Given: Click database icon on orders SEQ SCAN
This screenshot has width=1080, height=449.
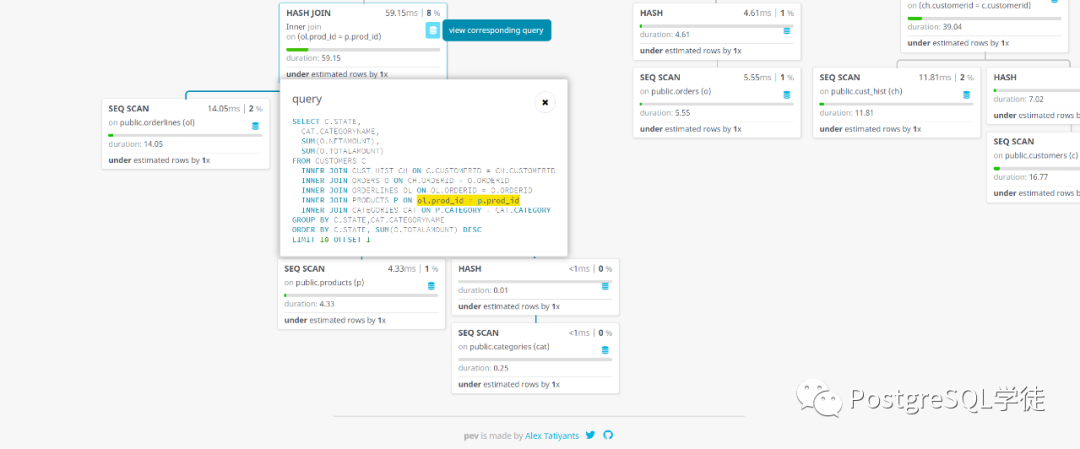Looking at the screenshot, I should point(787,95).
